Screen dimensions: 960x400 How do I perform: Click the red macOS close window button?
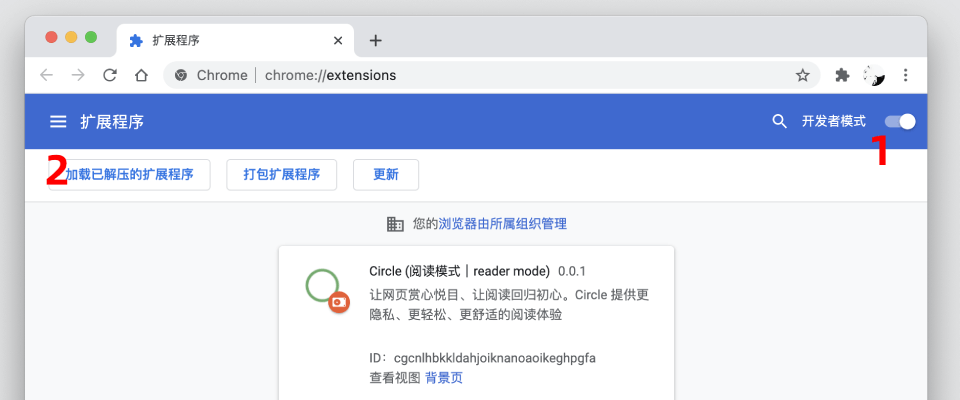51,37
